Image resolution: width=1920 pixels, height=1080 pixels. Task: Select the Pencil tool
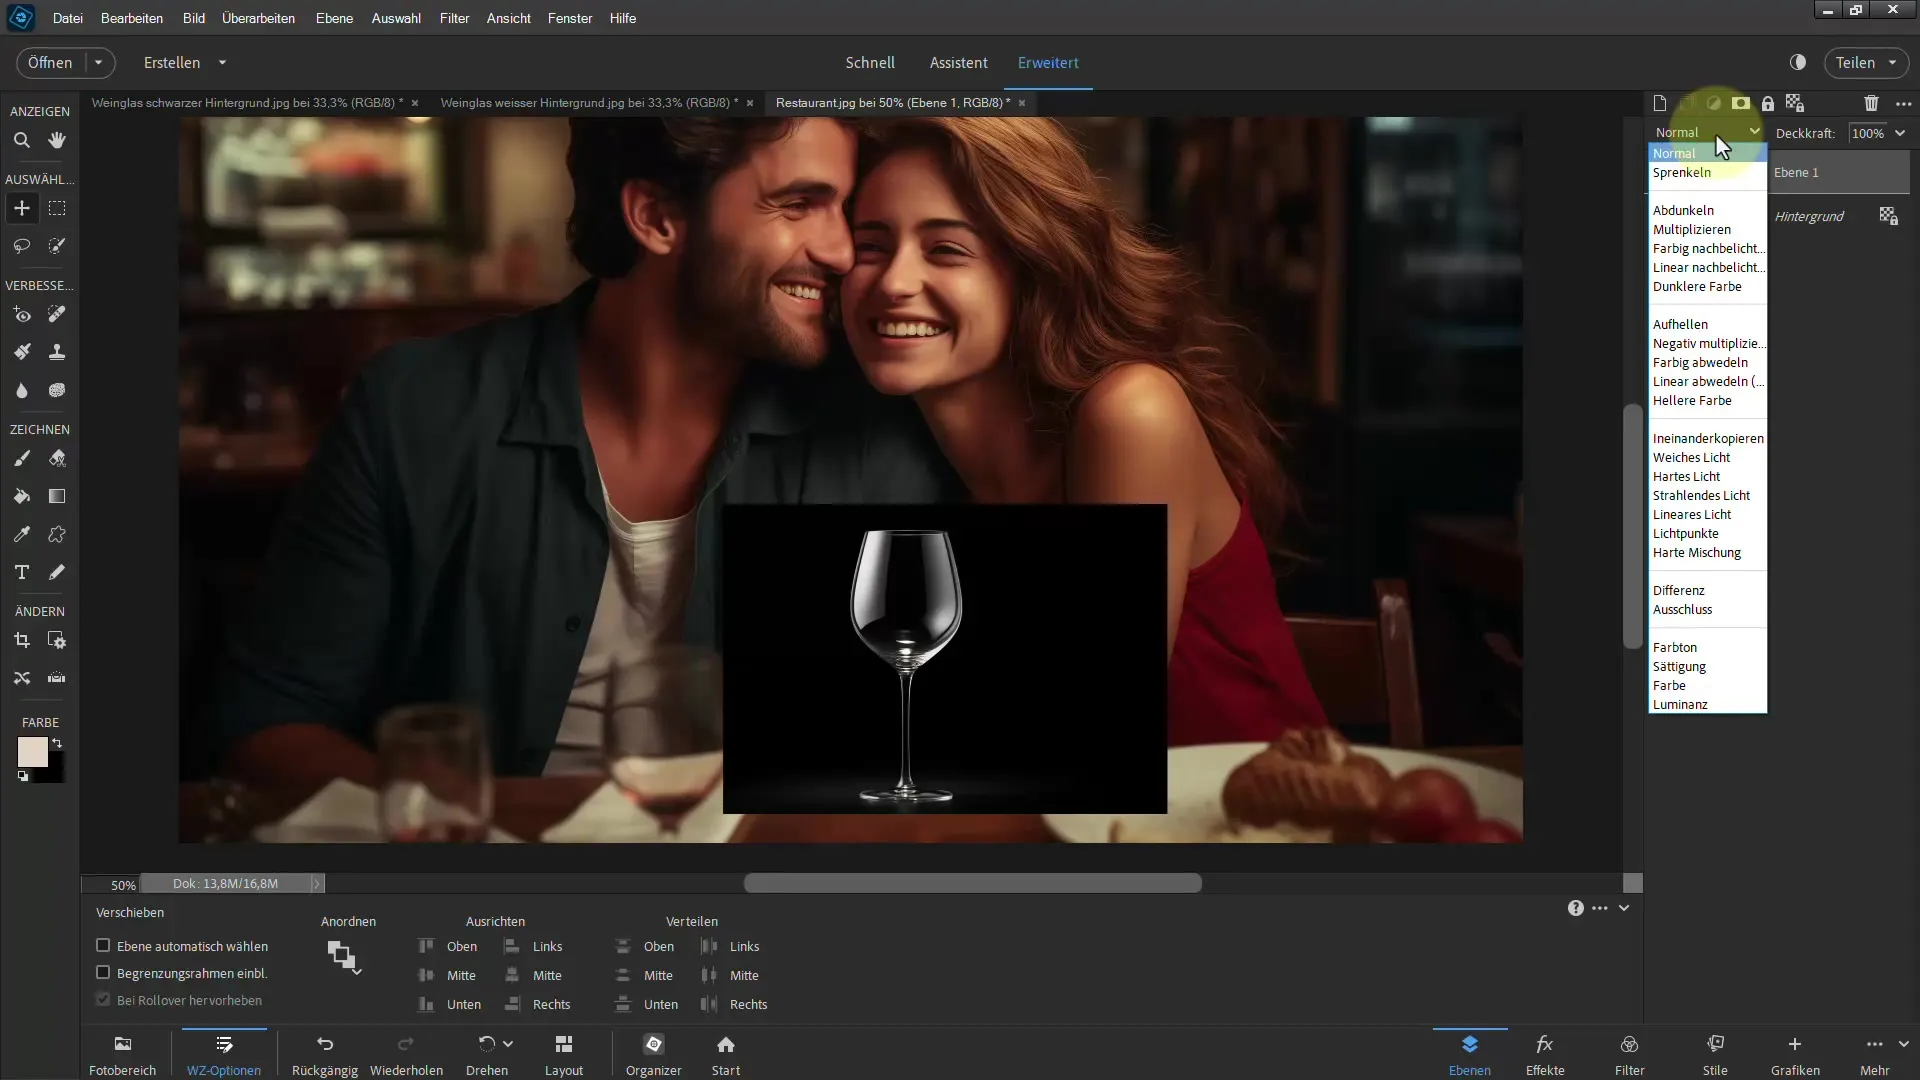click(57, 572)
